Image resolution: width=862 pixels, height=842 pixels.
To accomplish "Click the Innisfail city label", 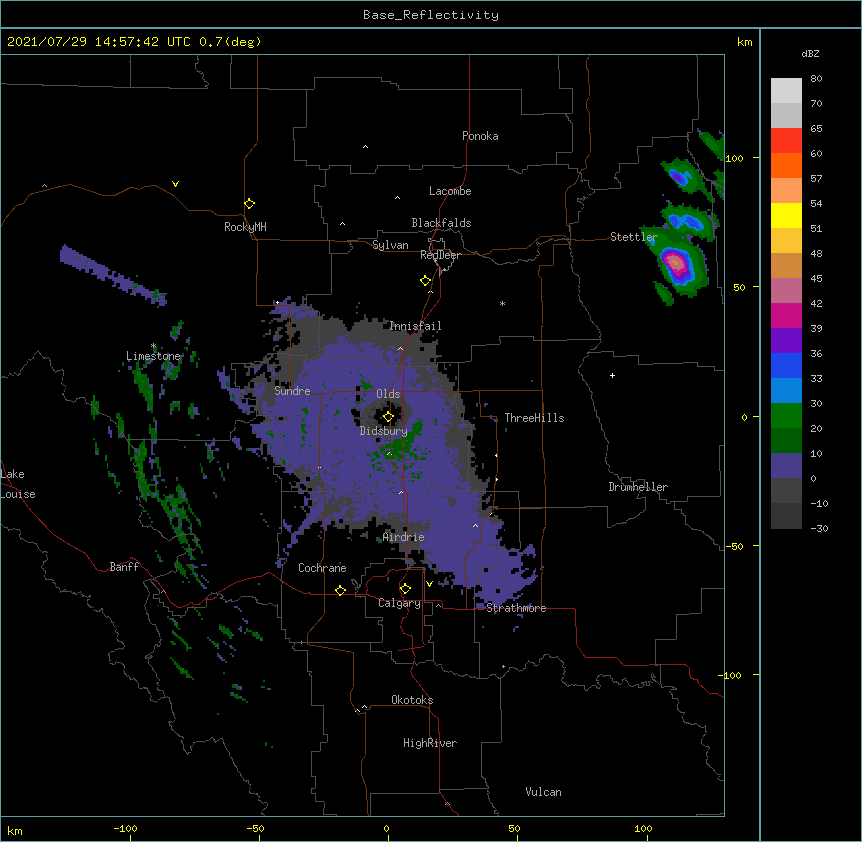I will [x=415, y=326].
